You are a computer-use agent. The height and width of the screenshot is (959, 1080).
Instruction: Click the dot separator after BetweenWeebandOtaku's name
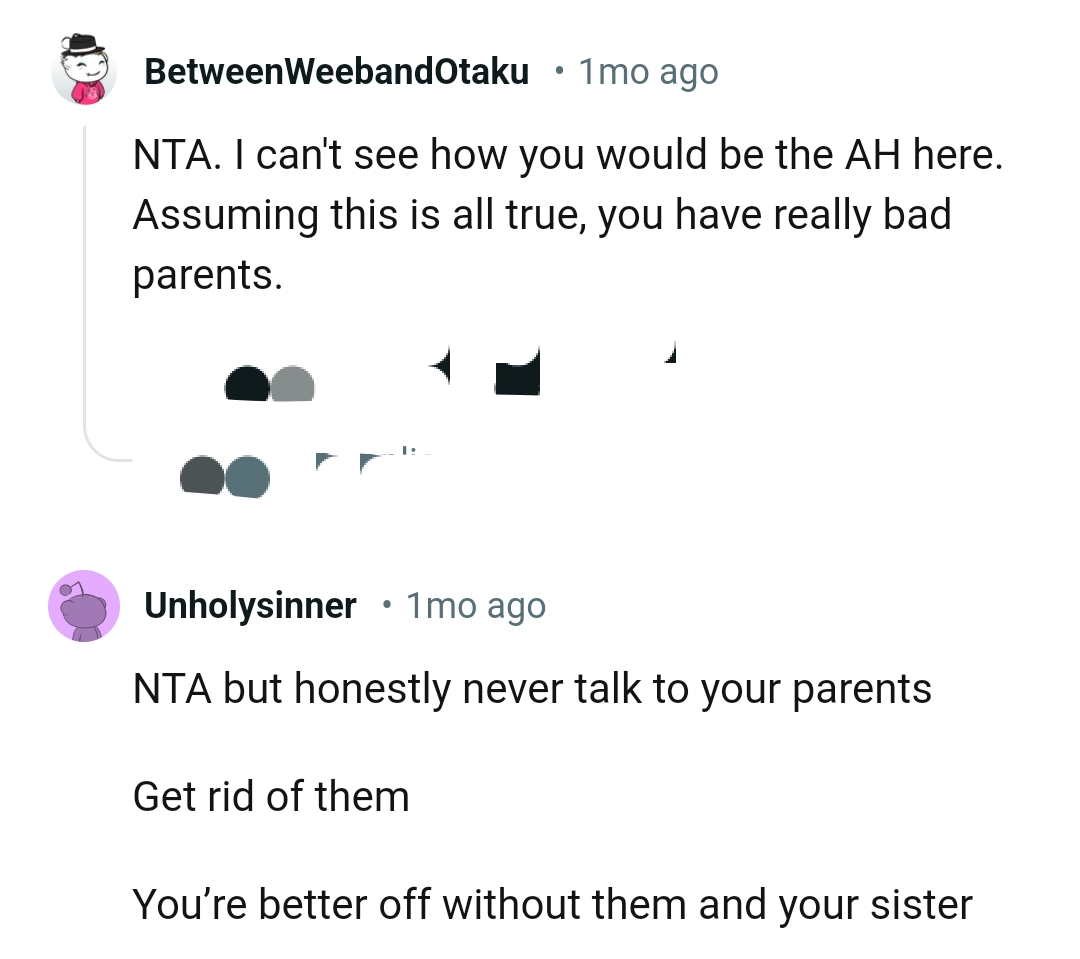tap(560, 71)
